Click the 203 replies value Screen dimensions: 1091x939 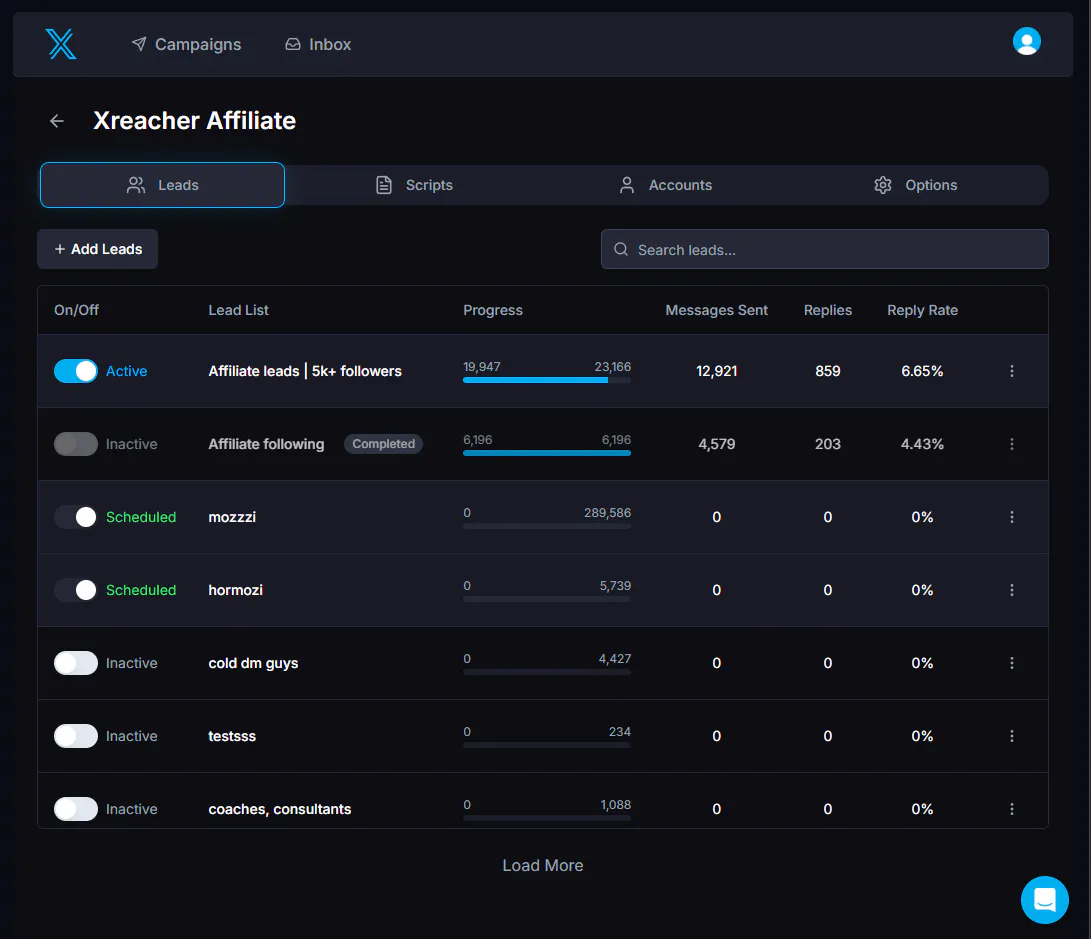(827, 444)
